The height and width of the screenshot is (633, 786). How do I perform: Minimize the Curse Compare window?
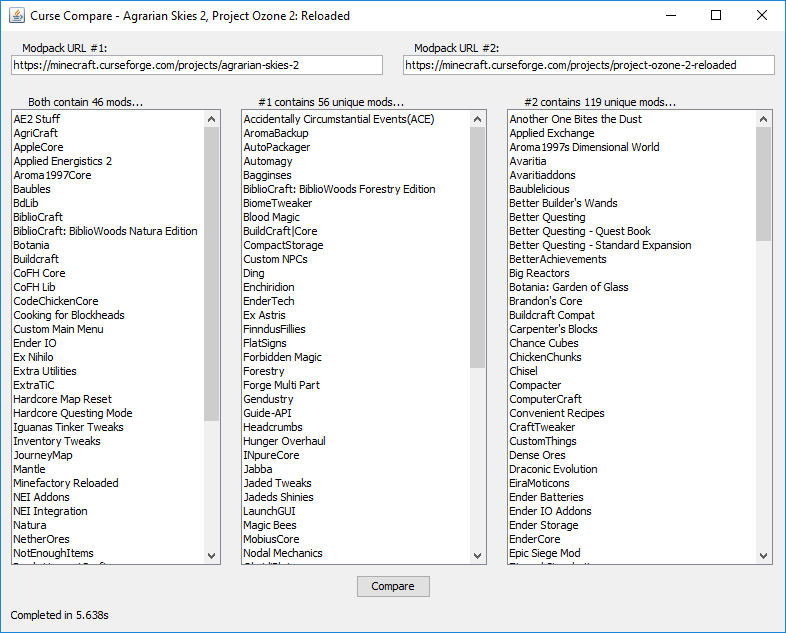click(x=671, y=16)
